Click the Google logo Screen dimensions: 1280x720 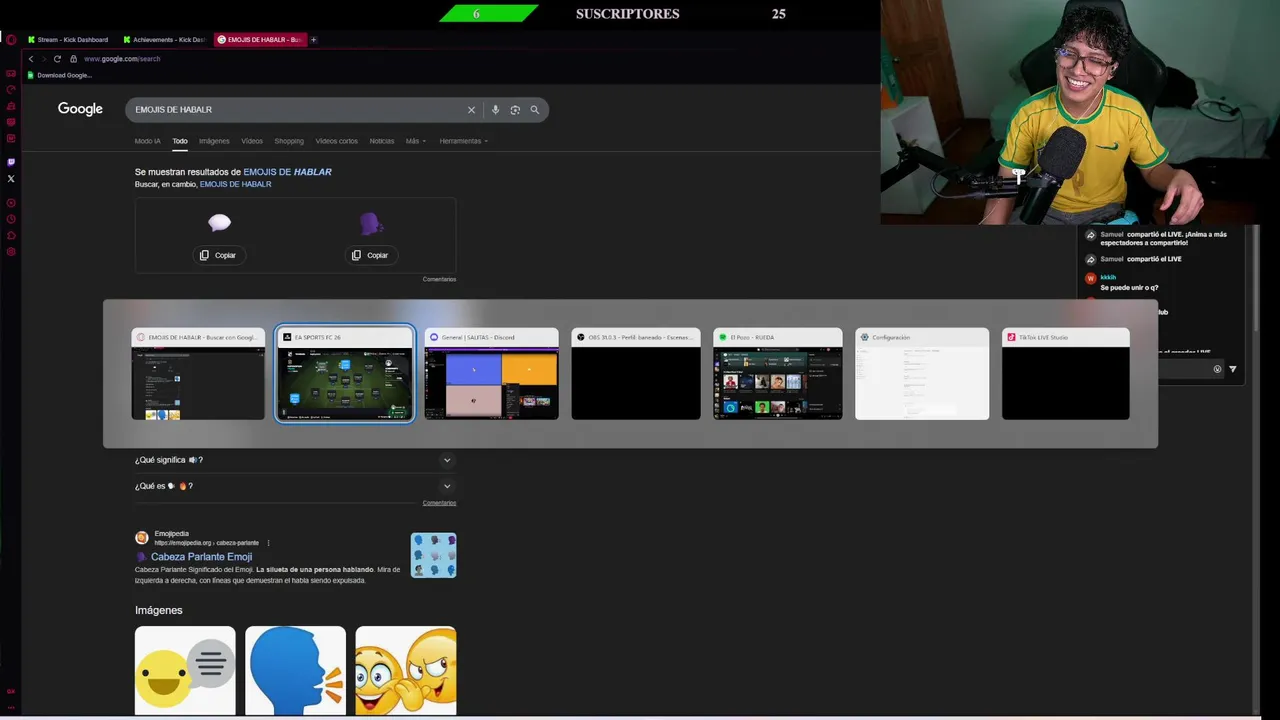point(80,109)
